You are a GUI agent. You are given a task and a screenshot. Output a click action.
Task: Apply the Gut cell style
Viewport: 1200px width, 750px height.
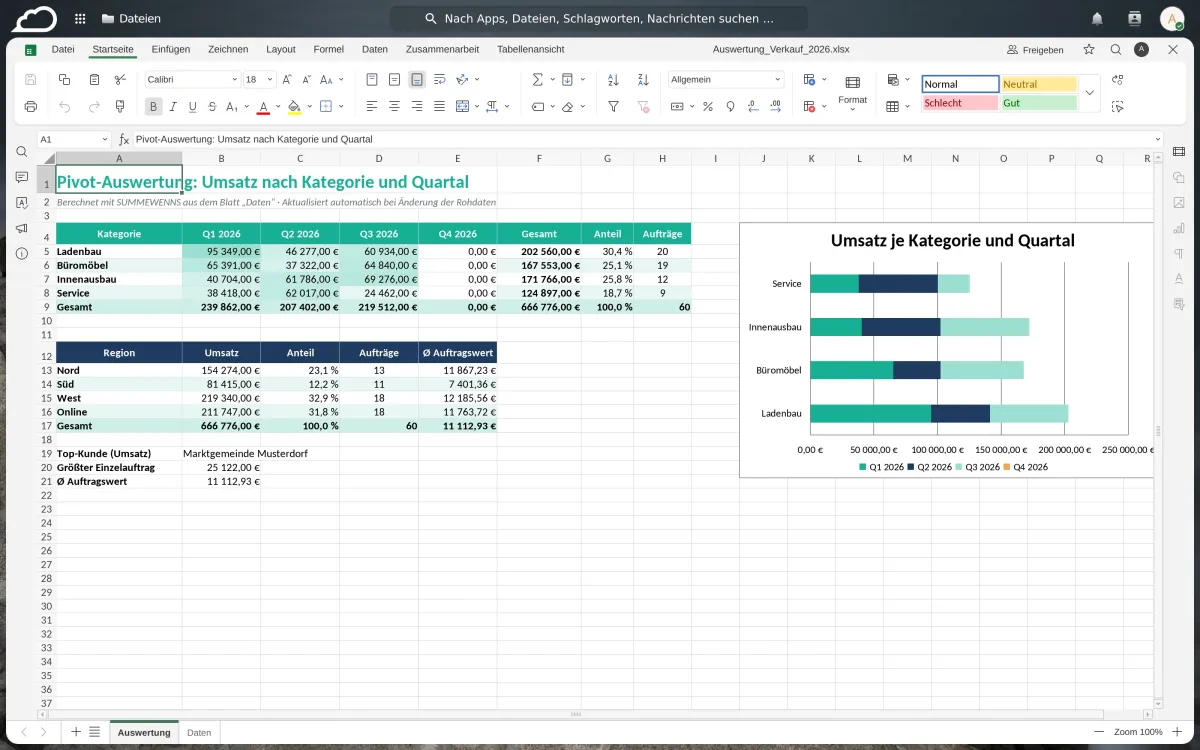click(x=1039, y=102)
